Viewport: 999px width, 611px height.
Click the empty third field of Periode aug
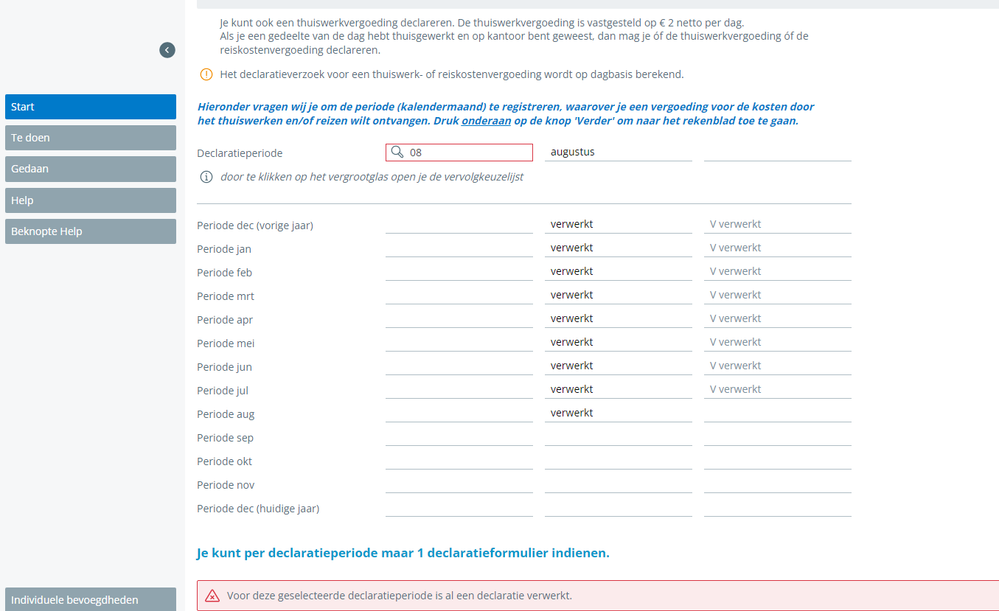[777, 413]
